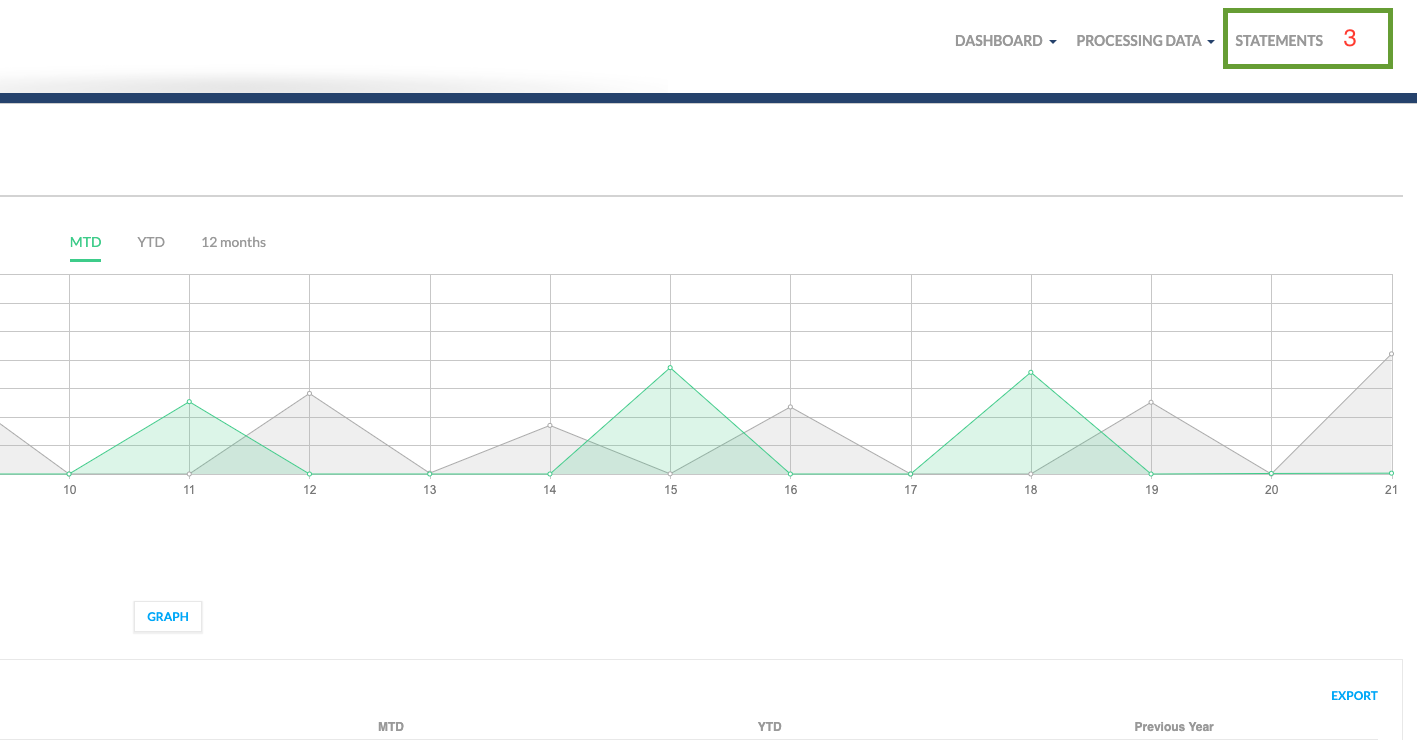Click the Previous Year table column header
Viewport: 1417px width, 740px height.
coord(1173,726)
